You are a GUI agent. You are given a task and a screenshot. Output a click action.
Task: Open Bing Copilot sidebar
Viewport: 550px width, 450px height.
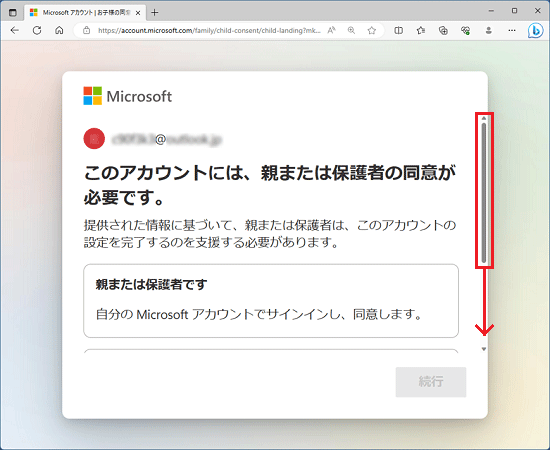point(536,31)
